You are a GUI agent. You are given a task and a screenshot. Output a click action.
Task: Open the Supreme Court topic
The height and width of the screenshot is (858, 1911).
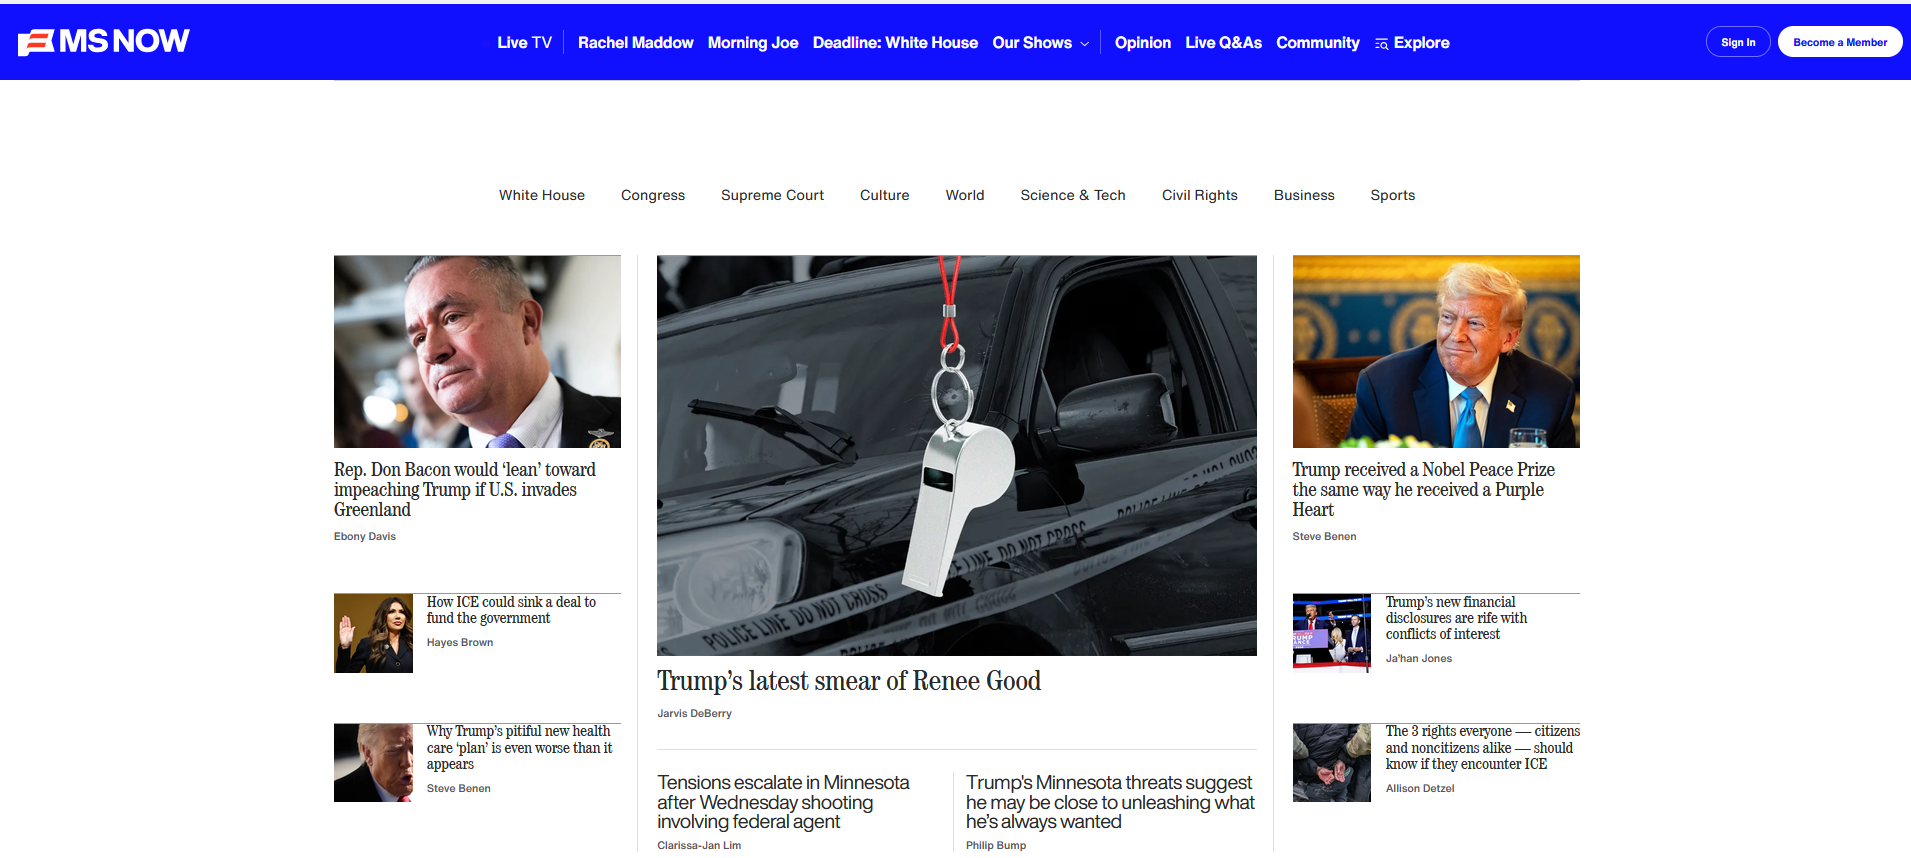(x=772, y=195)
